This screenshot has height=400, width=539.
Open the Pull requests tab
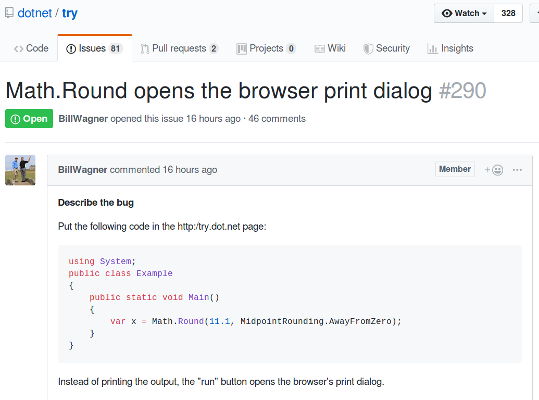(x=179, y=48)
